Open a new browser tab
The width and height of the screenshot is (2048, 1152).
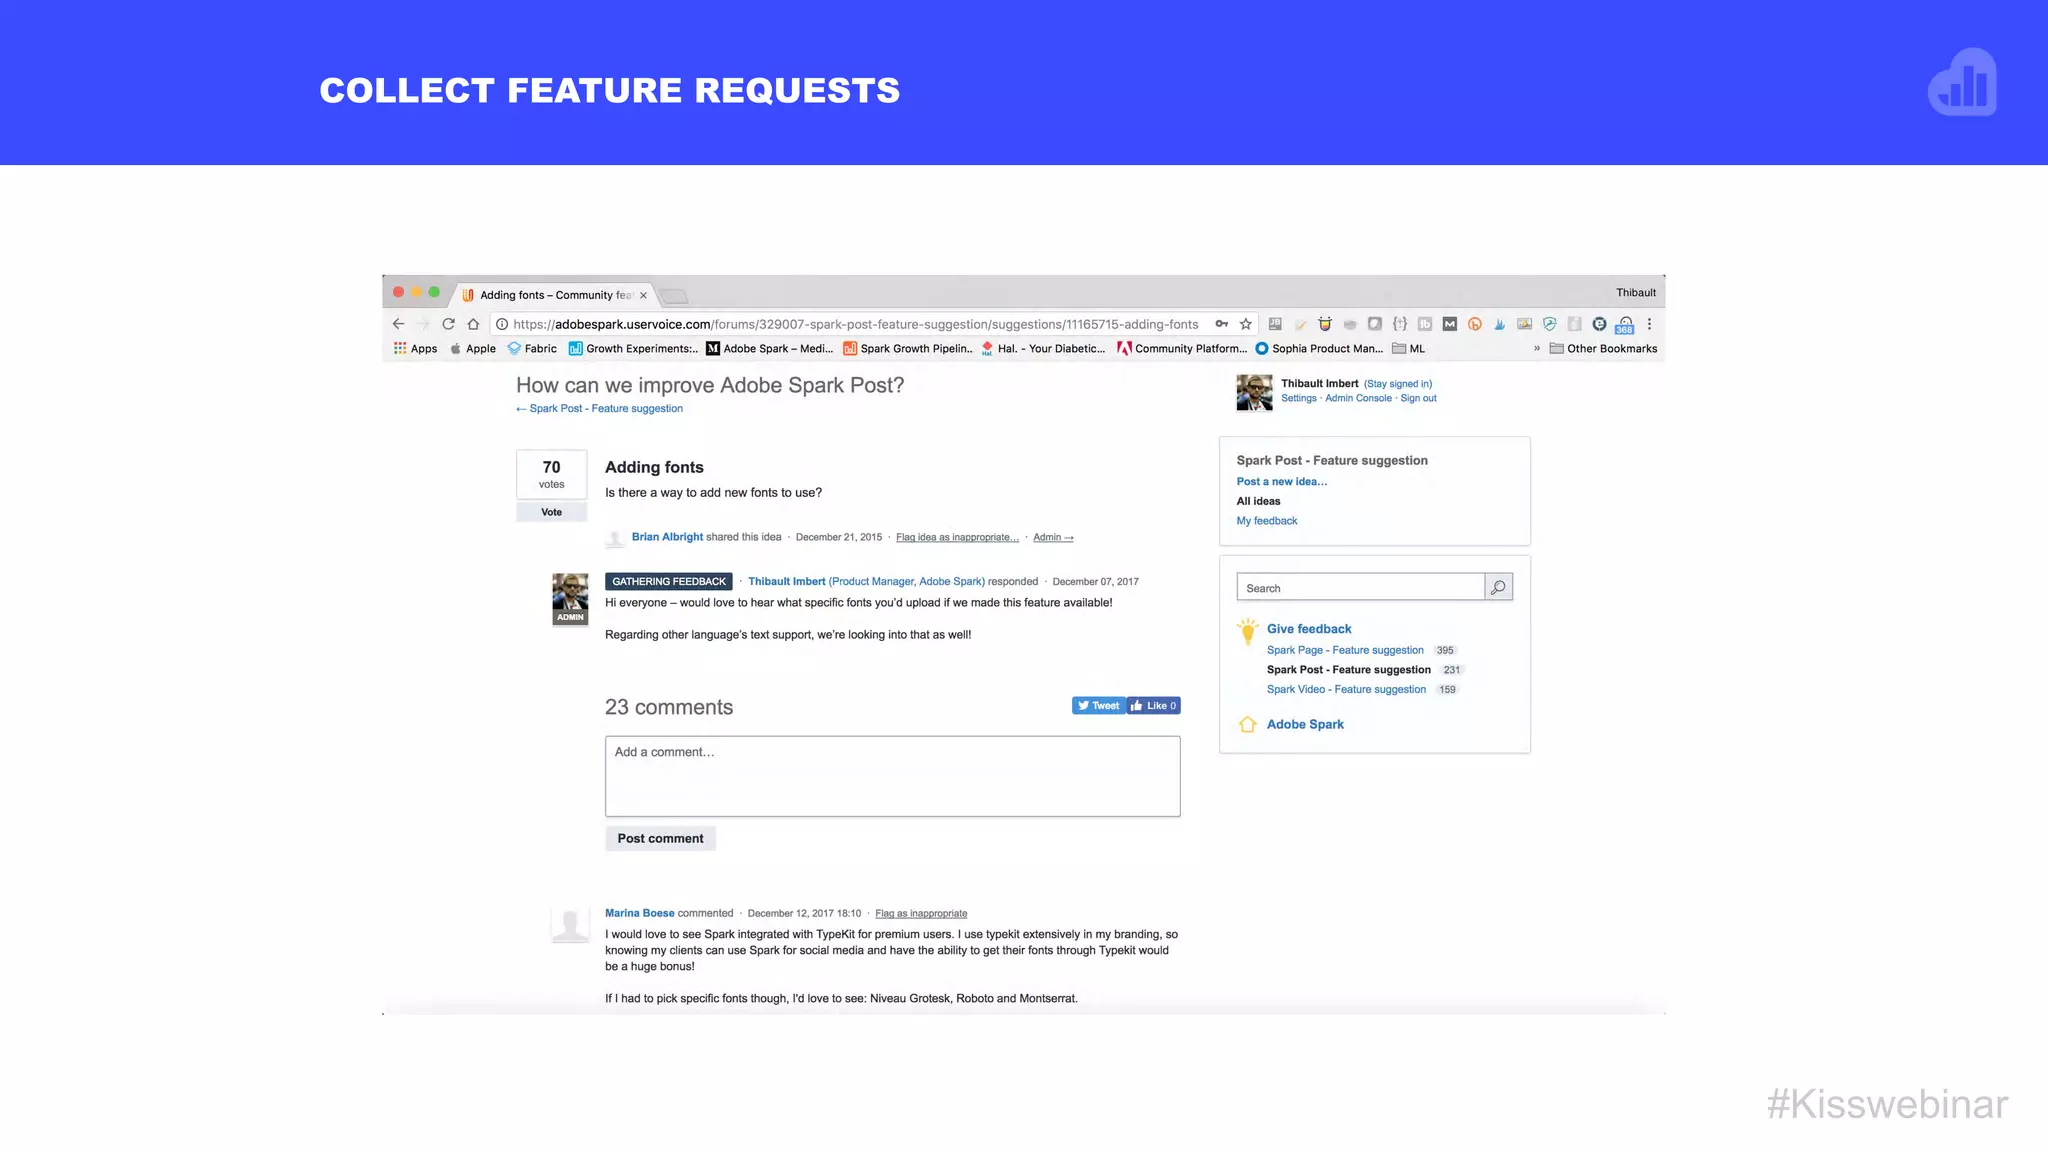[675, 296]
